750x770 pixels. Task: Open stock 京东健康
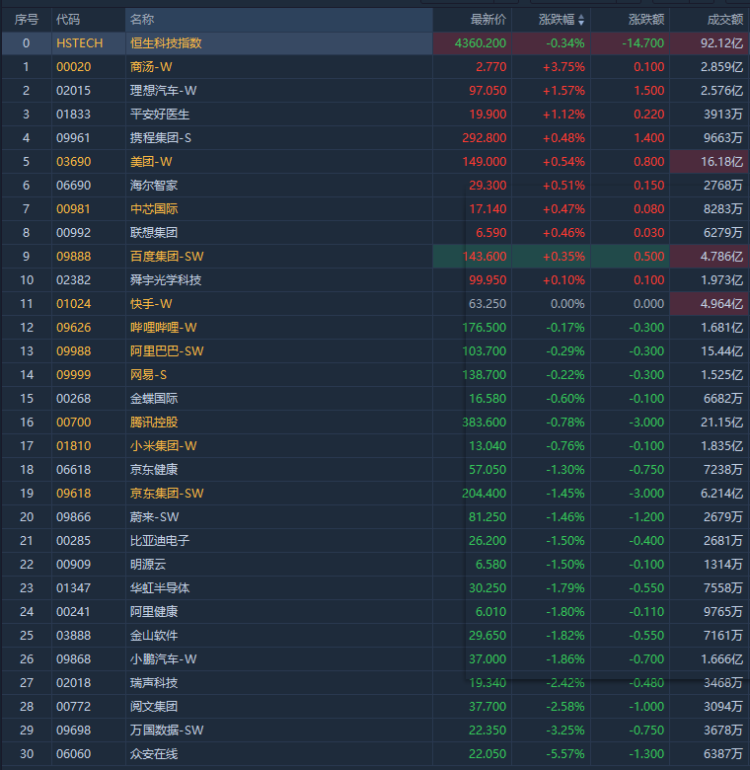[154, 469]
